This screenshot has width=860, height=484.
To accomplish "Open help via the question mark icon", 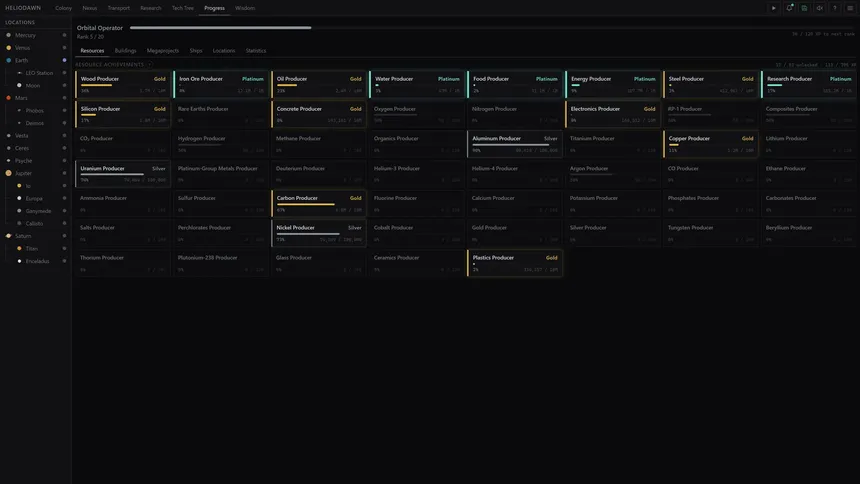I will [x=835, y=8].
